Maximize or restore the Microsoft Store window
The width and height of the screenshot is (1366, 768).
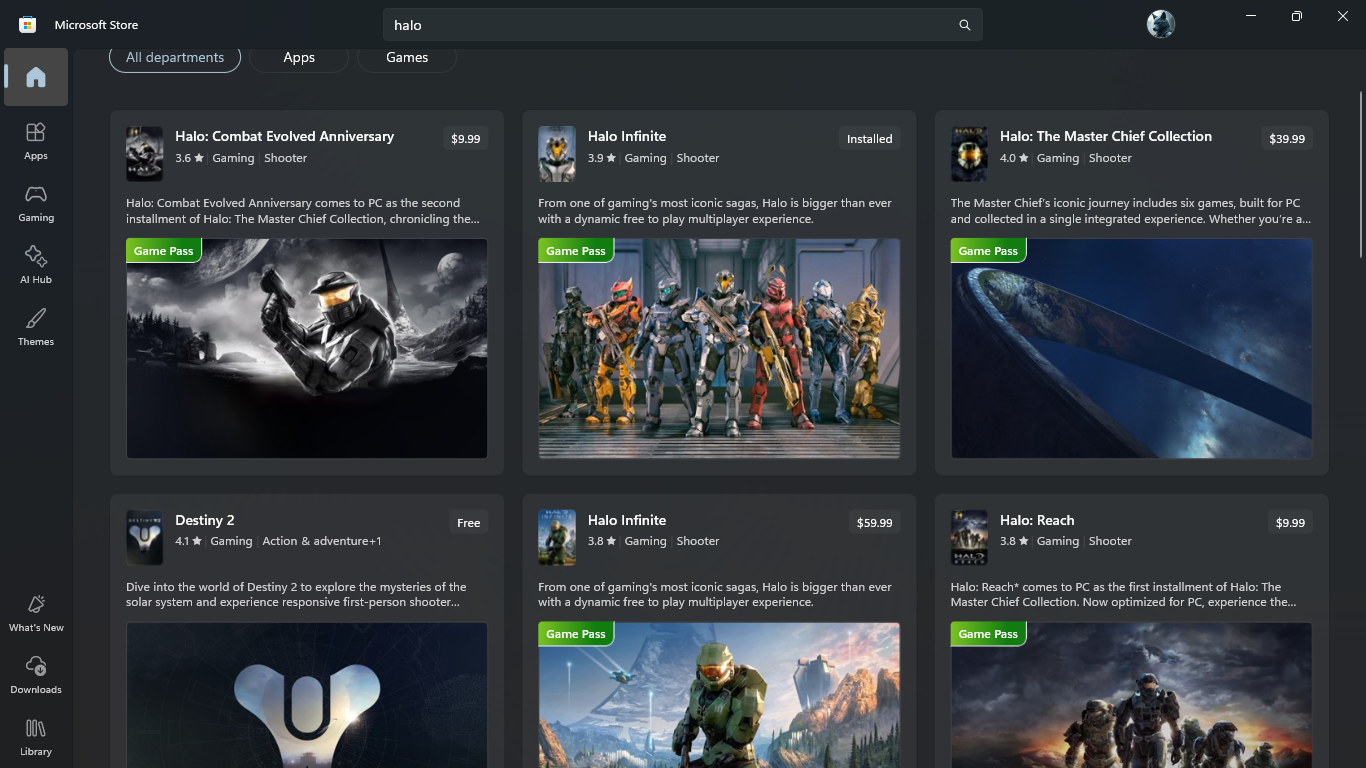coord(1297,16)
